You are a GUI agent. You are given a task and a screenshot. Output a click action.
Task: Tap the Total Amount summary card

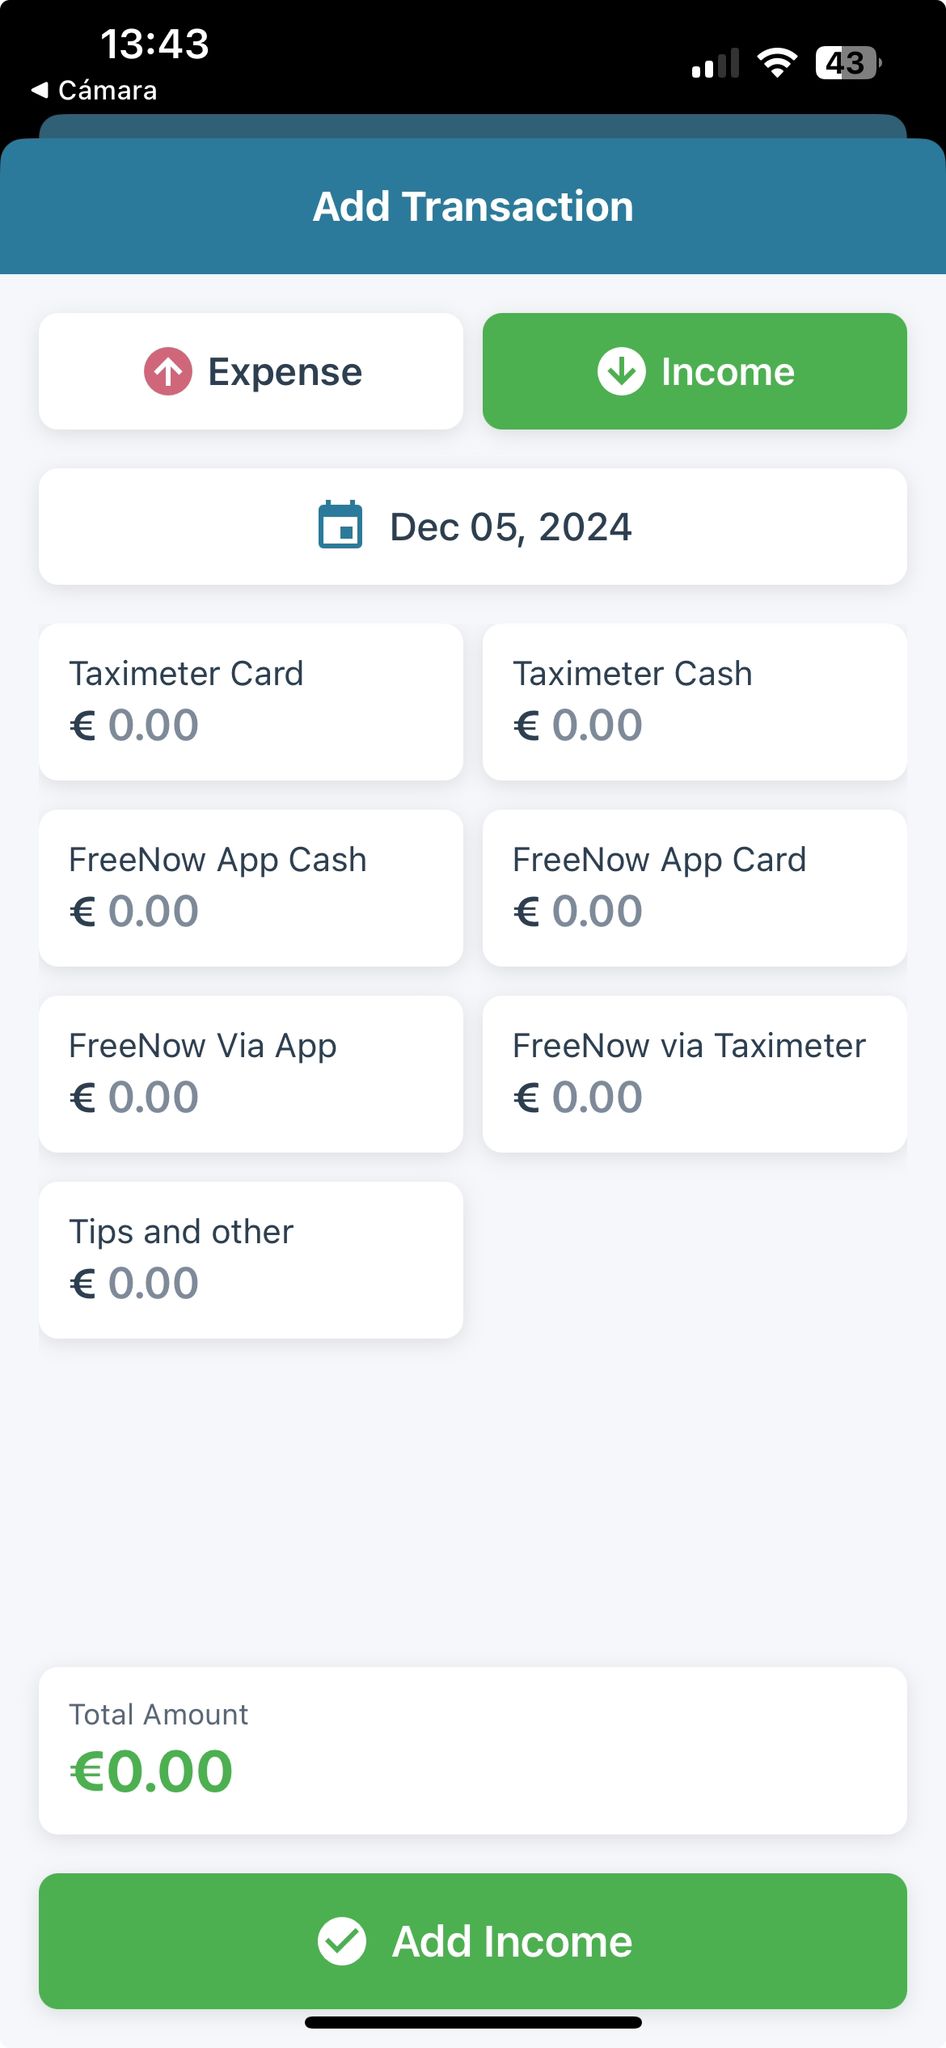pyautogui.click(x=473, y=1750)
